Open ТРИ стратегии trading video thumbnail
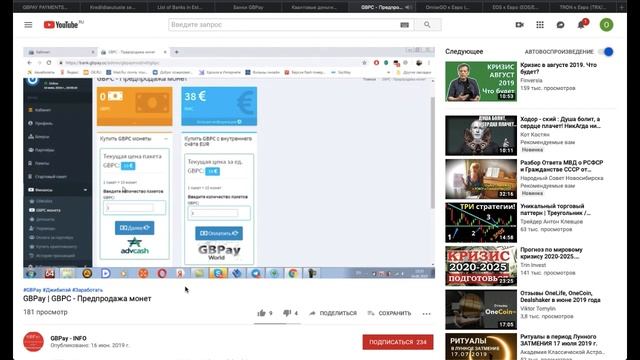This screenshot has height=360, width=640. click(x=481, y=222)
